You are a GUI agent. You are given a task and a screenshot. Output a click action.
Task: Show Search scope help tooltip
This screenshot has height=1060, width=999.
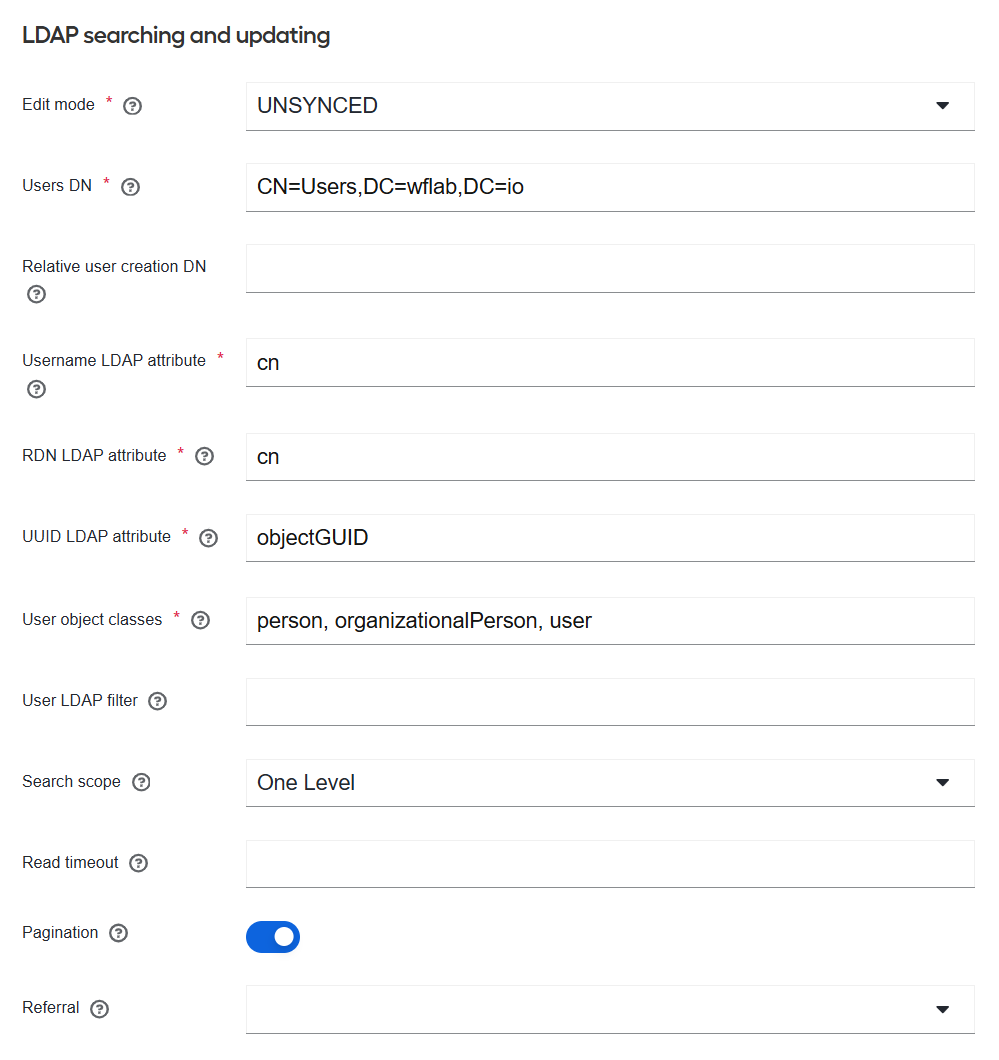[x=141, y=782]
